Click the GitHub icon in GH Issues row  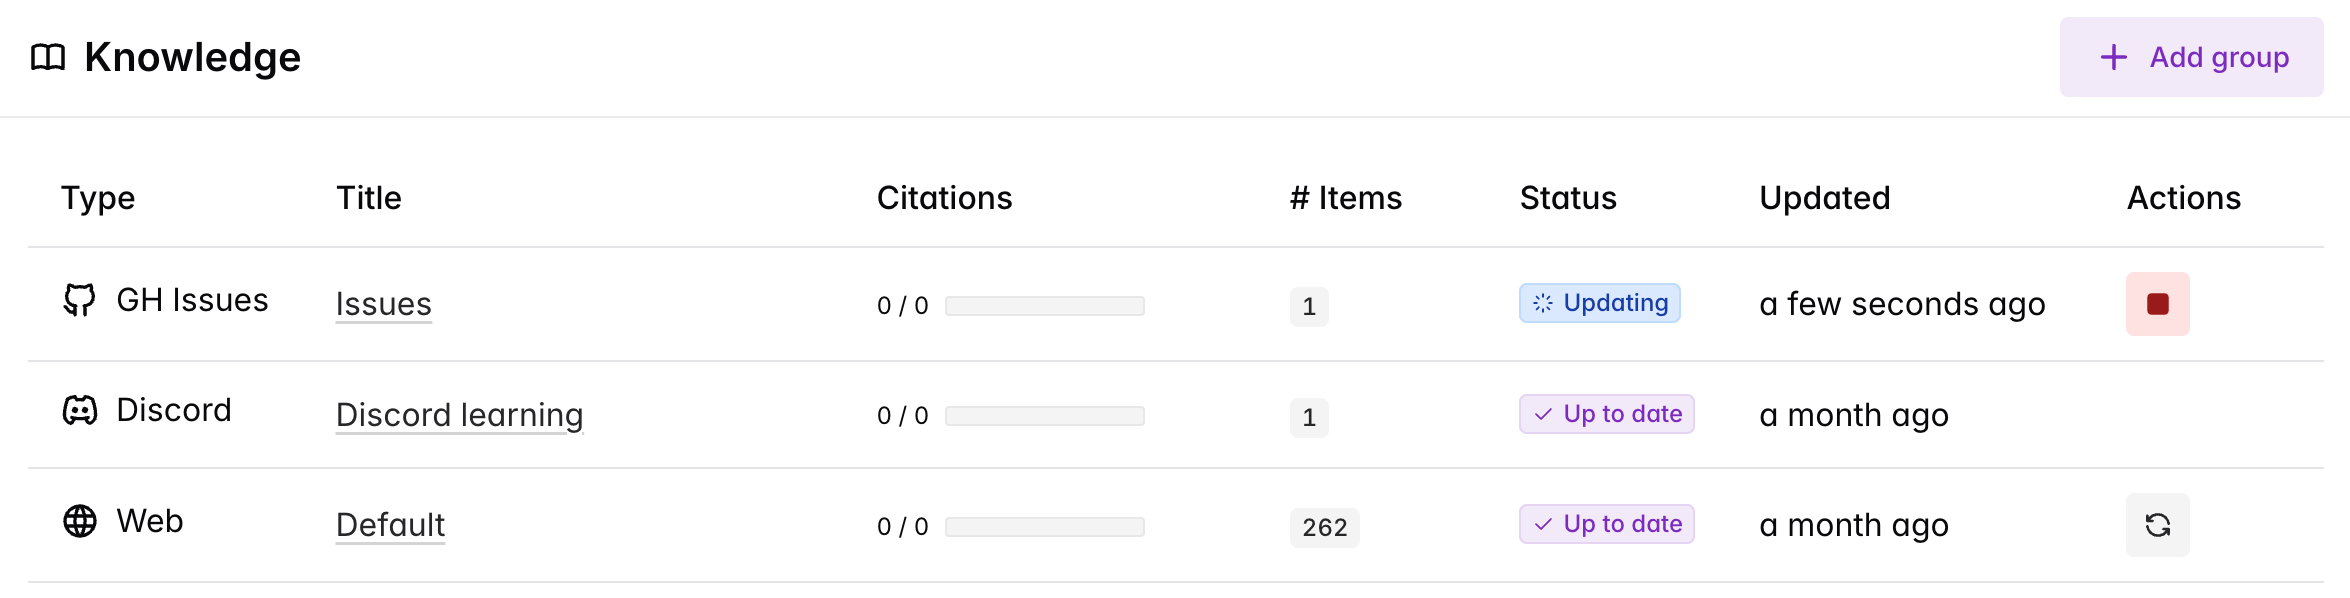coord(80,300)
